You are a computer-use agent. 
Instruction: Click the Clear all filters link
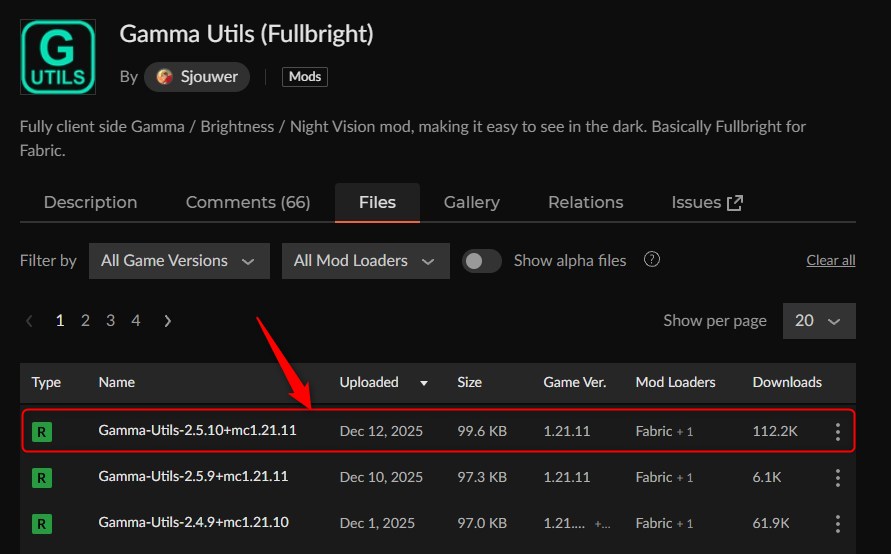point(830,261)
